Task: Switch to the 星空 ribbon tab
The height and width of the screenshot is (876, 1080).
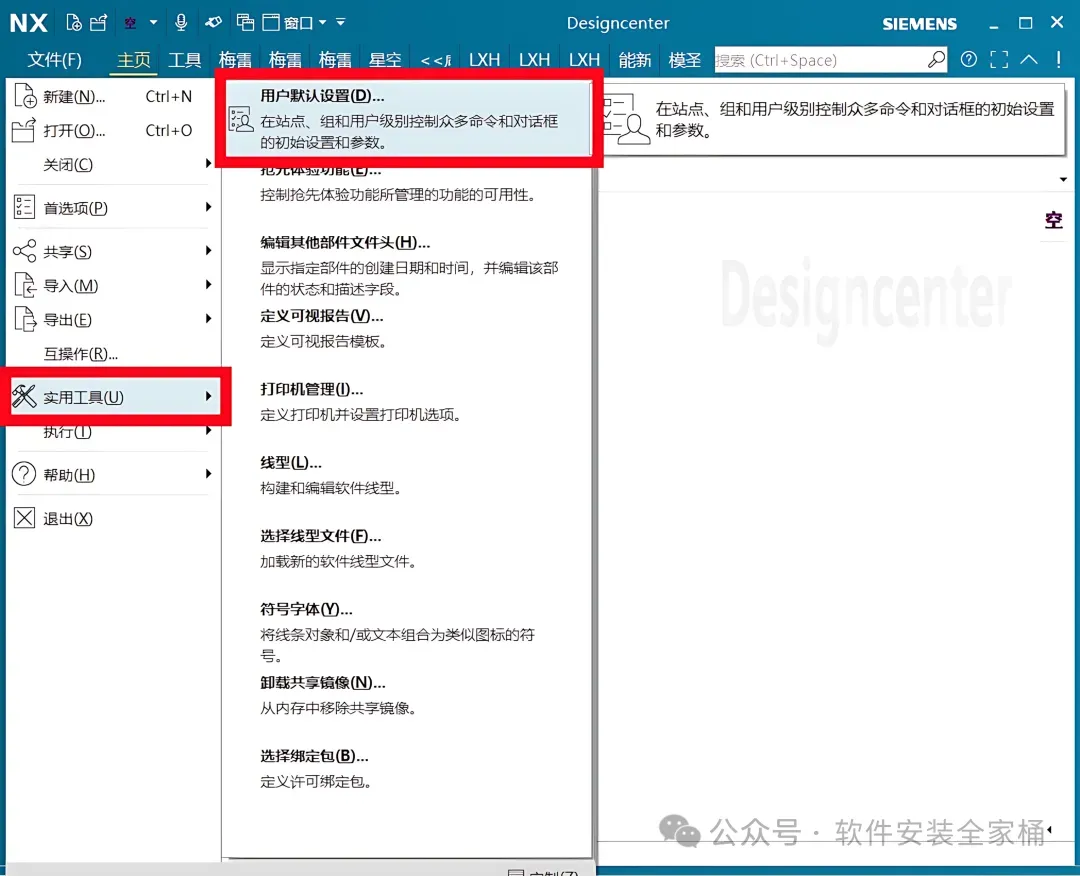Action: [384, 60]
